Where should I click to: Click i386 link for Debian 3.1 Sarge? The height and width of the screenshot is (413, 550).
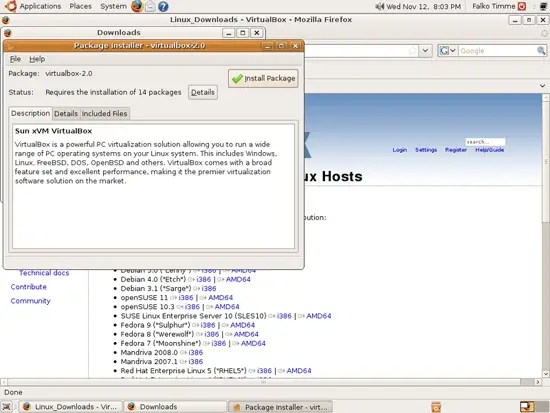point(209,288)
